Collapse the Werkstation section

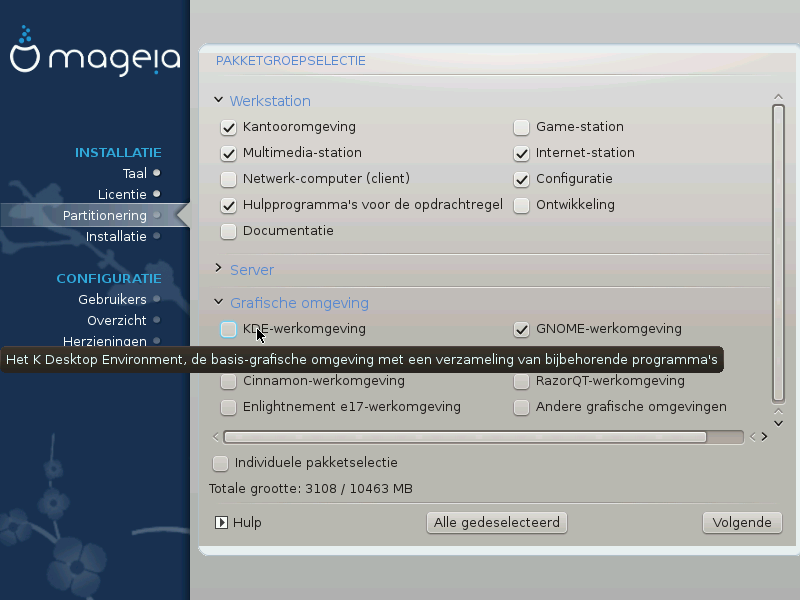[218, 100]
